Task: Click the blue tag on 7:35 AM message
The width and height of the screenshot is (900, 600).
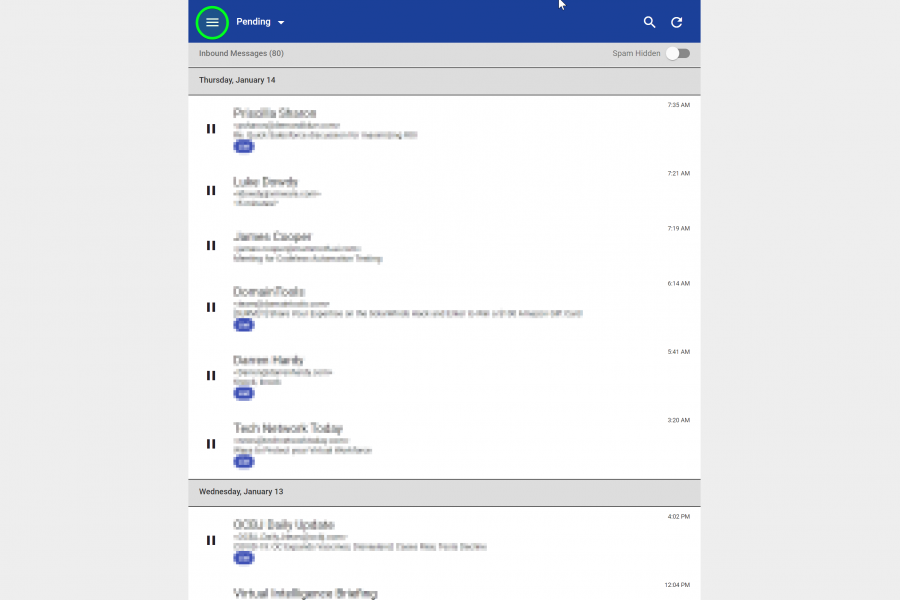Action: [x=244, y=146]
